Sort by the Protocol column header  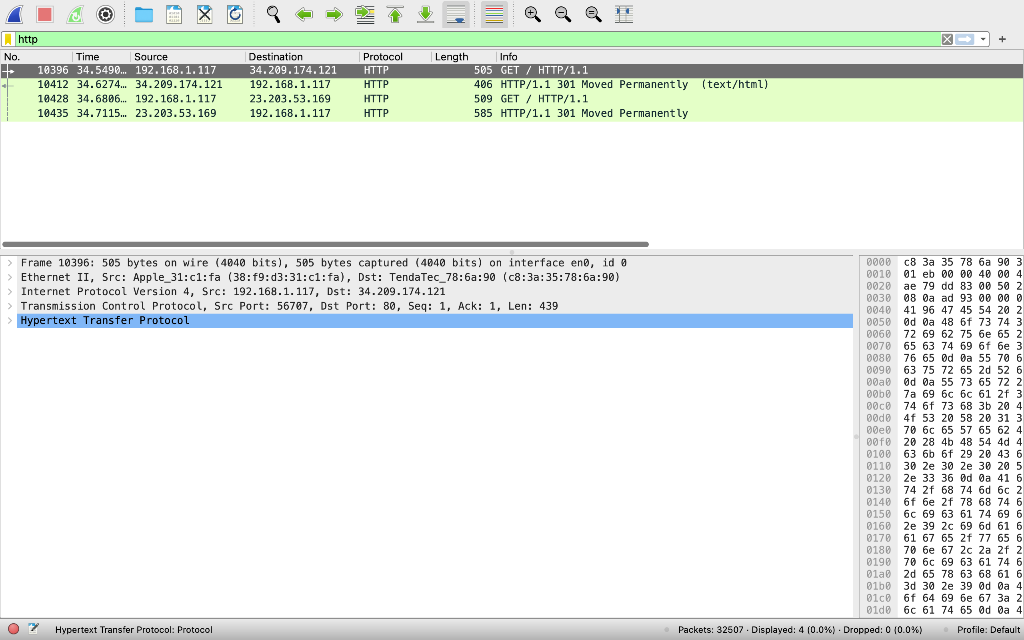tap(395, 57)
